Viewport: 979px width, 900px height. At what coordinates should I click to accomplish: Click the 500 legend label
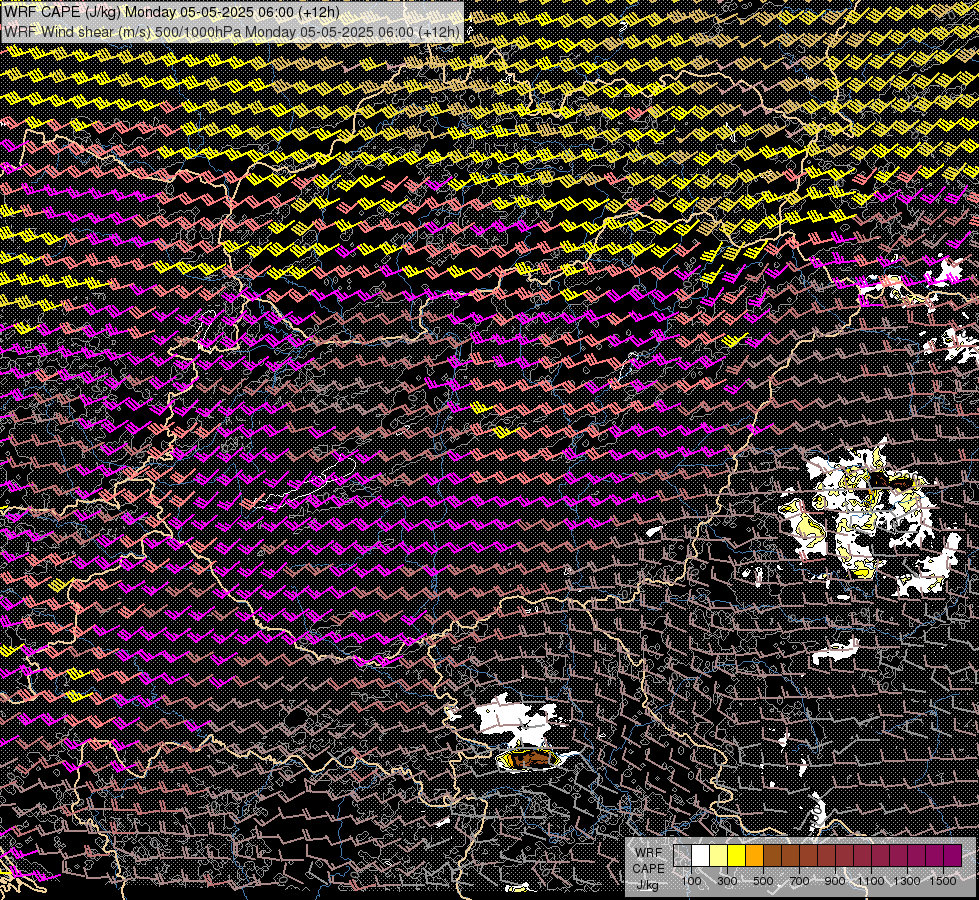763,881
